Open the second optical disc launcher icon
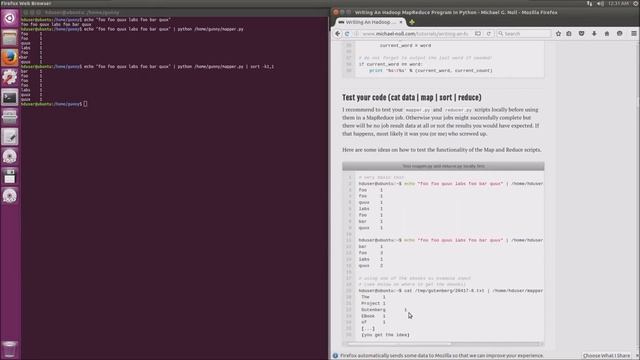The image size is (640, 360). click(10, 196)
